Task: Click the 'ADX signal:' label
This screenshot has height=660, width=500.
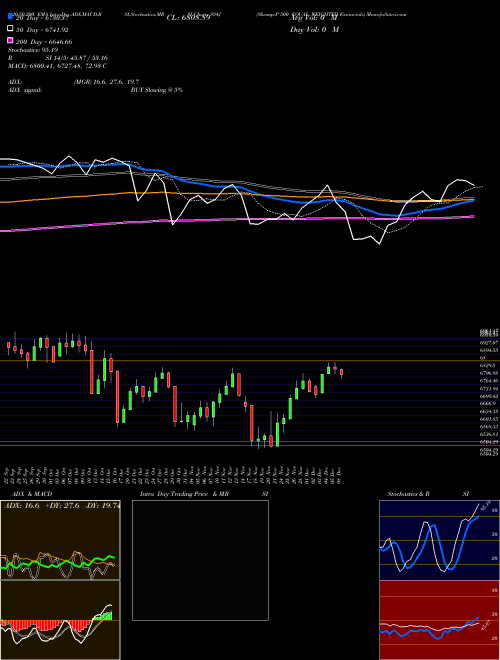Action: [25, 90]
